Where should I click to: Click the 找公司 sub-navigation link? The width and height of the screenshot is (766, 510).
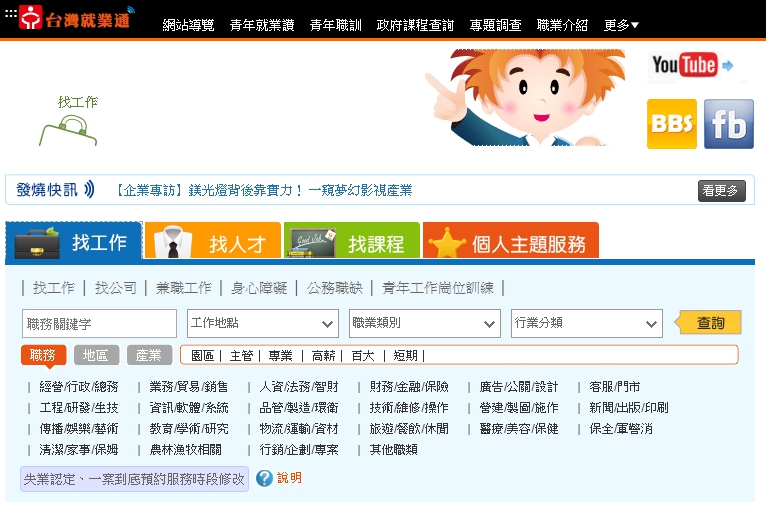[x=115, y=288]
